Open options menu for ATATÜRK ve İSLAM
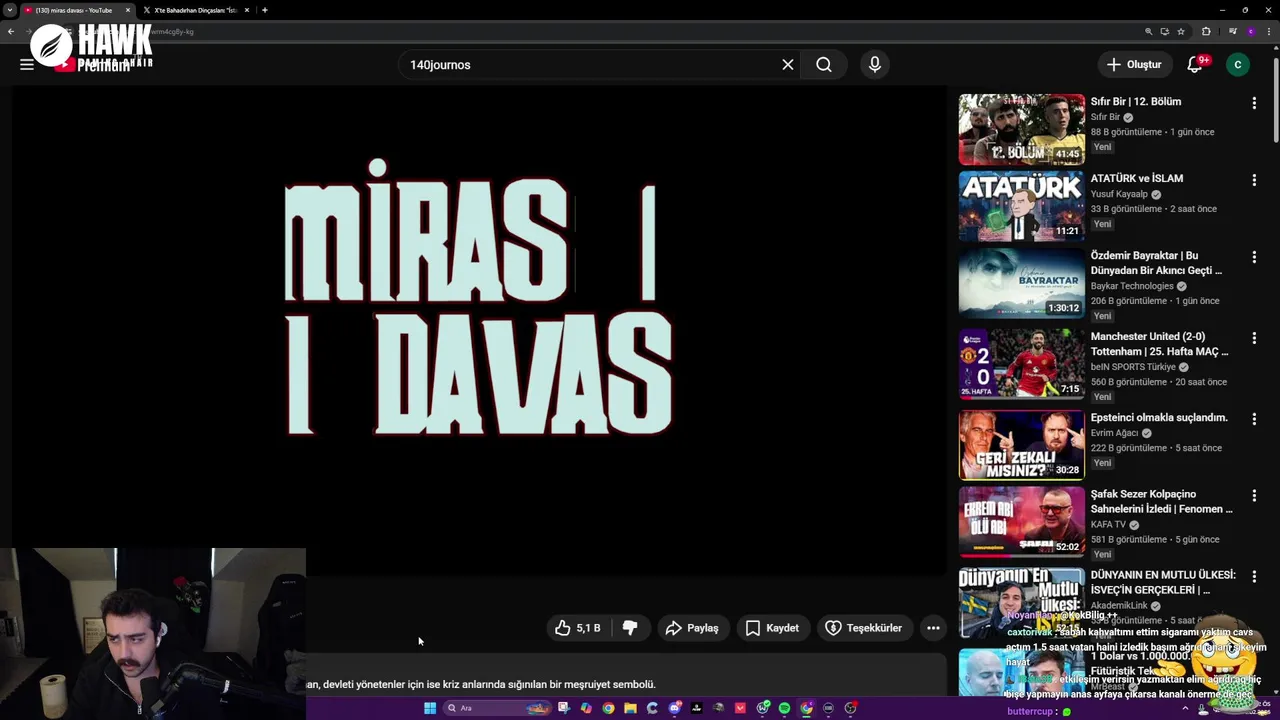The height and width of the screenshot is (720, 1280). (x=1254, y=180)
